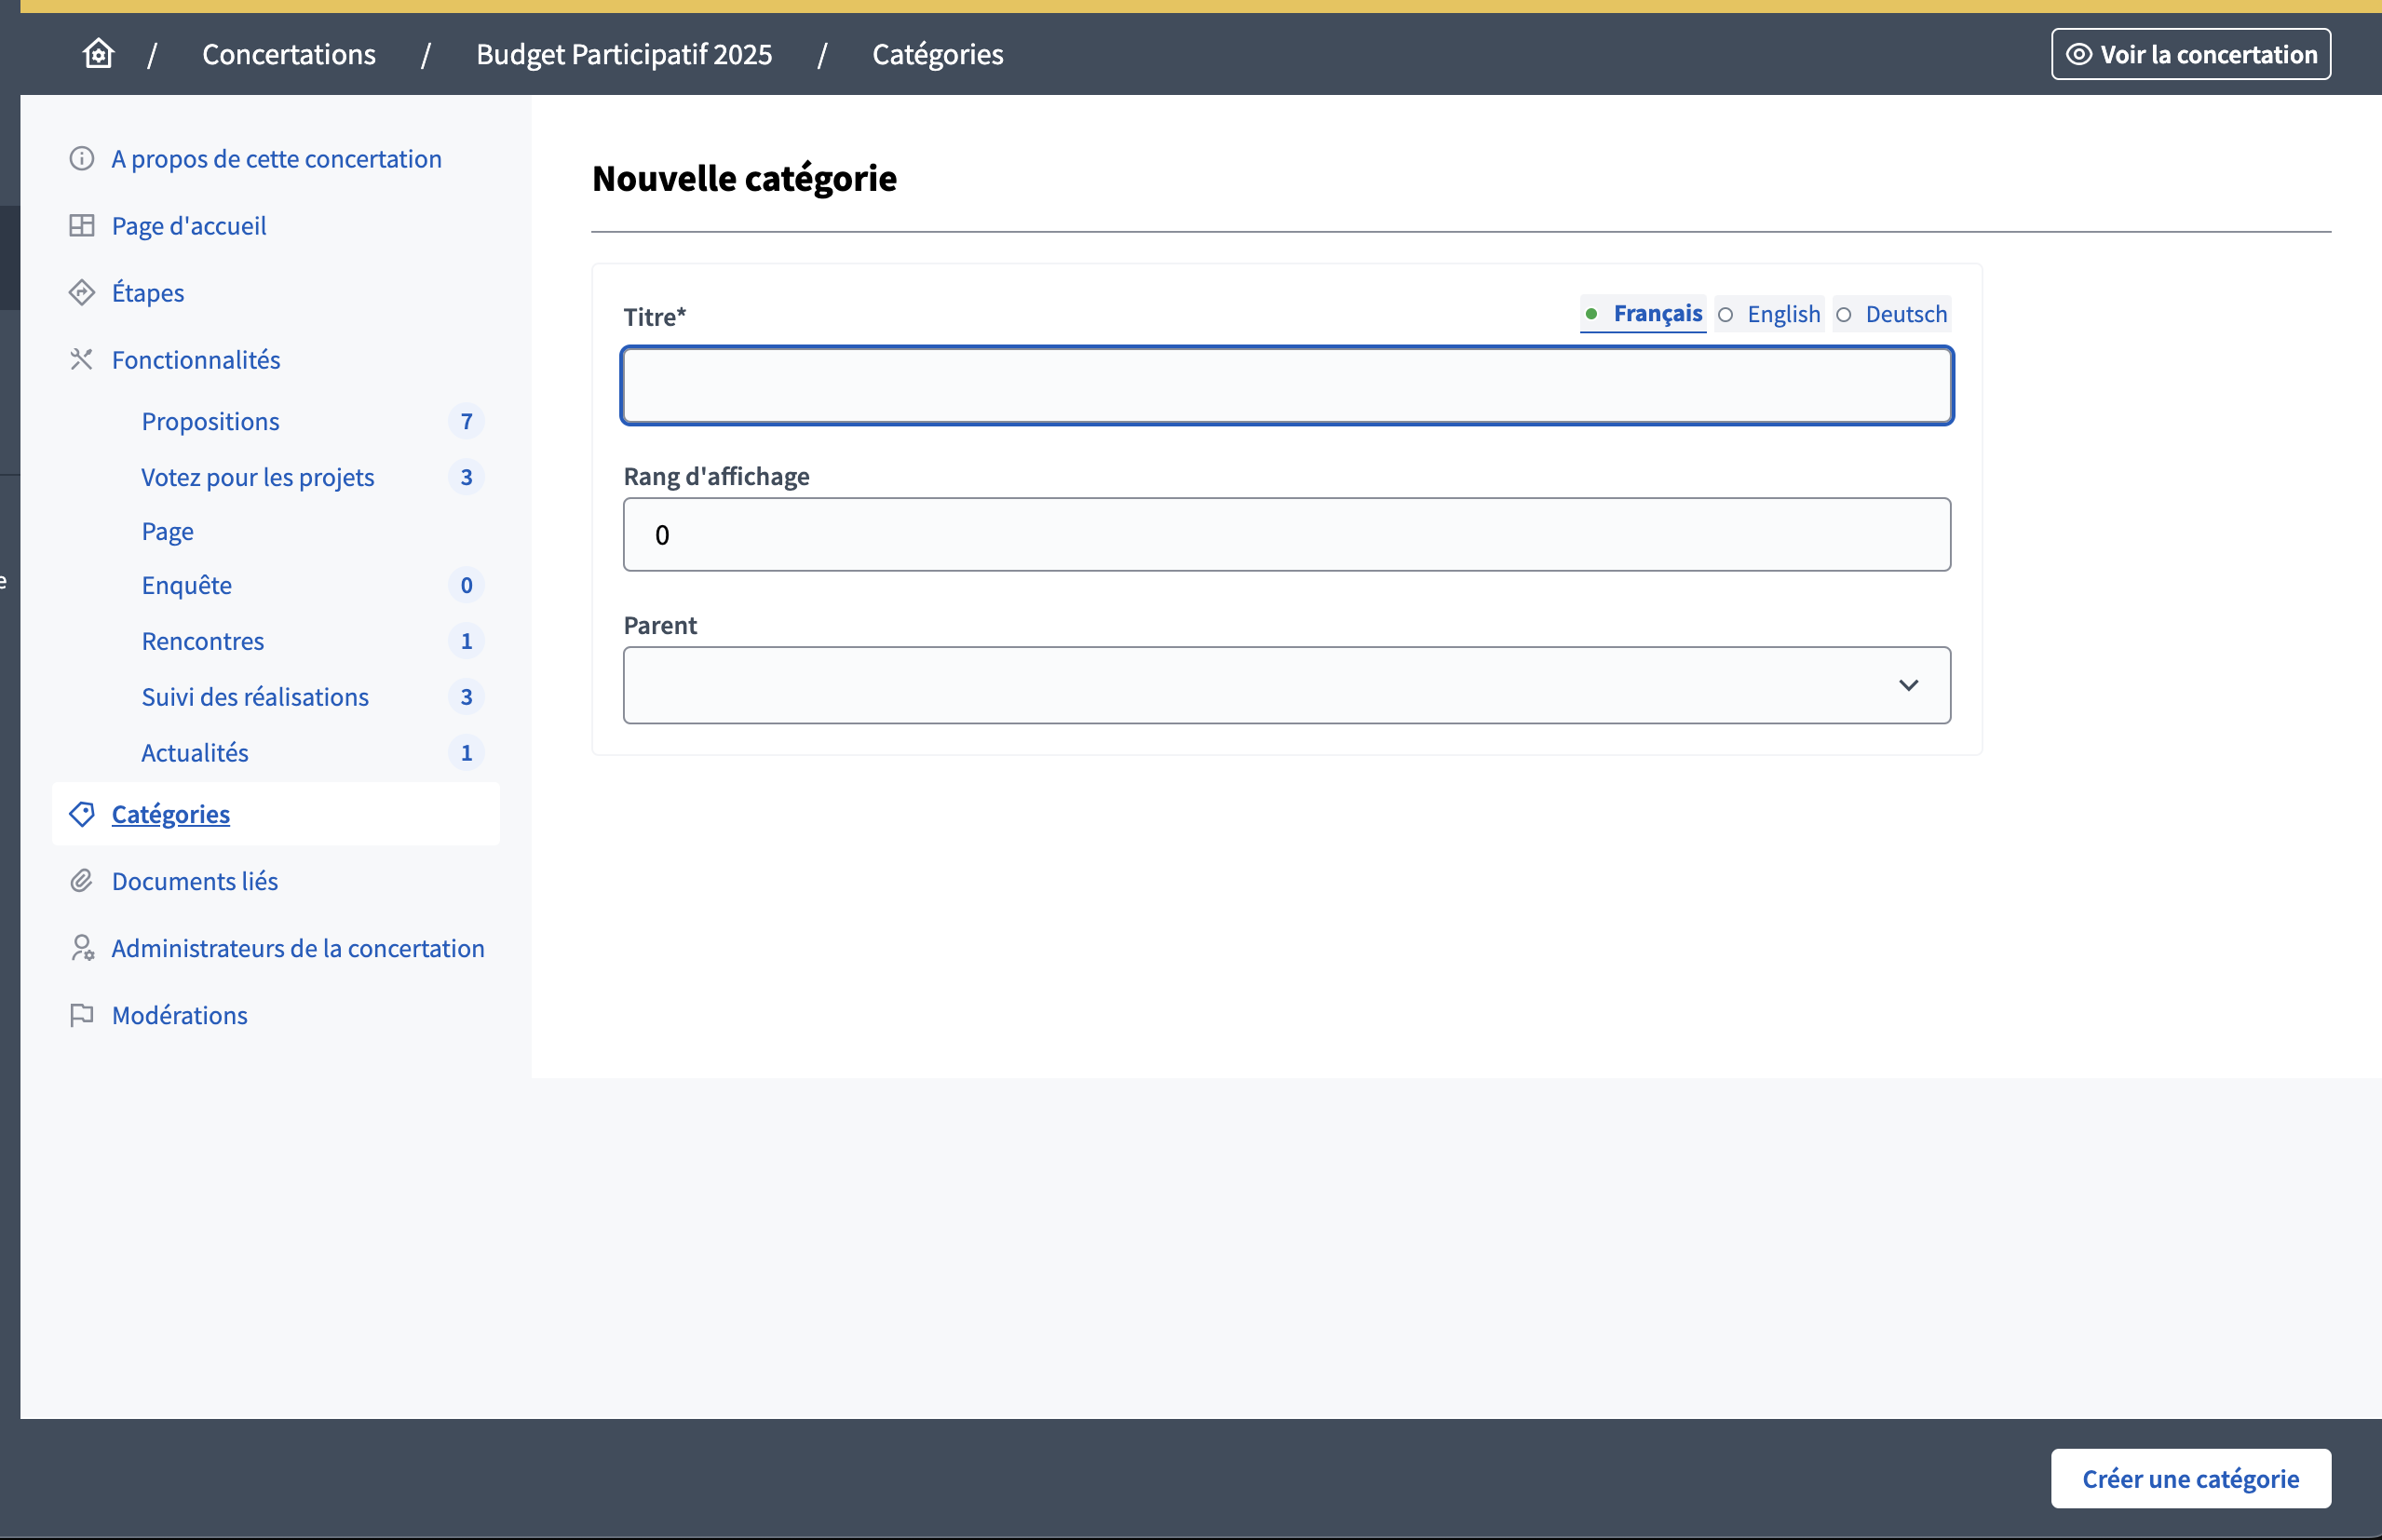Open the Parent dropdown
Viewport: 2382px width, 1540px height.
tap(1286, 685)
